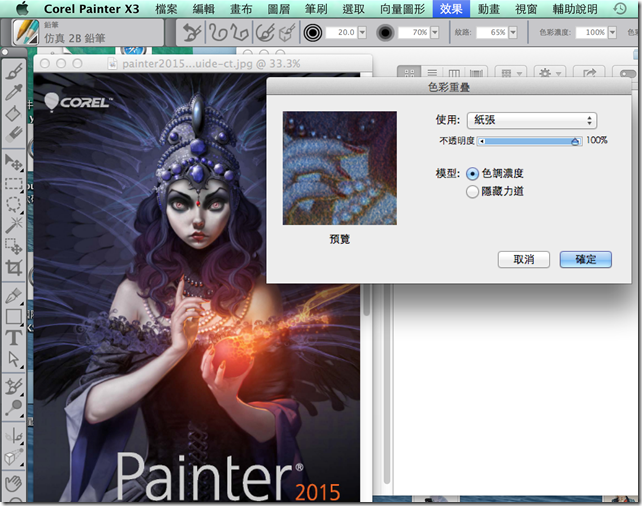
Task: Click the Finder share button
Action: point(589,73)
